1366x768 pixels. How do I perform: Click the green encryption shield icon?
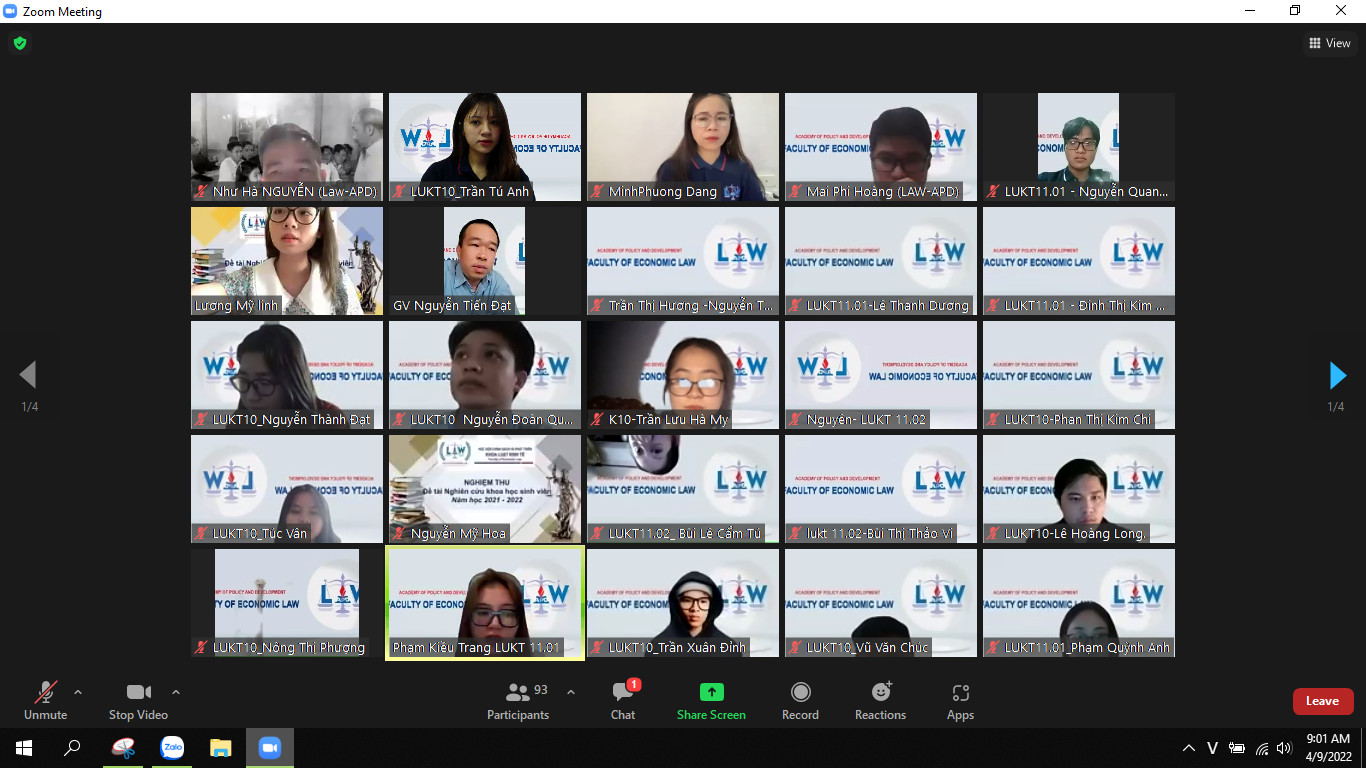click(x=19, y=43)
